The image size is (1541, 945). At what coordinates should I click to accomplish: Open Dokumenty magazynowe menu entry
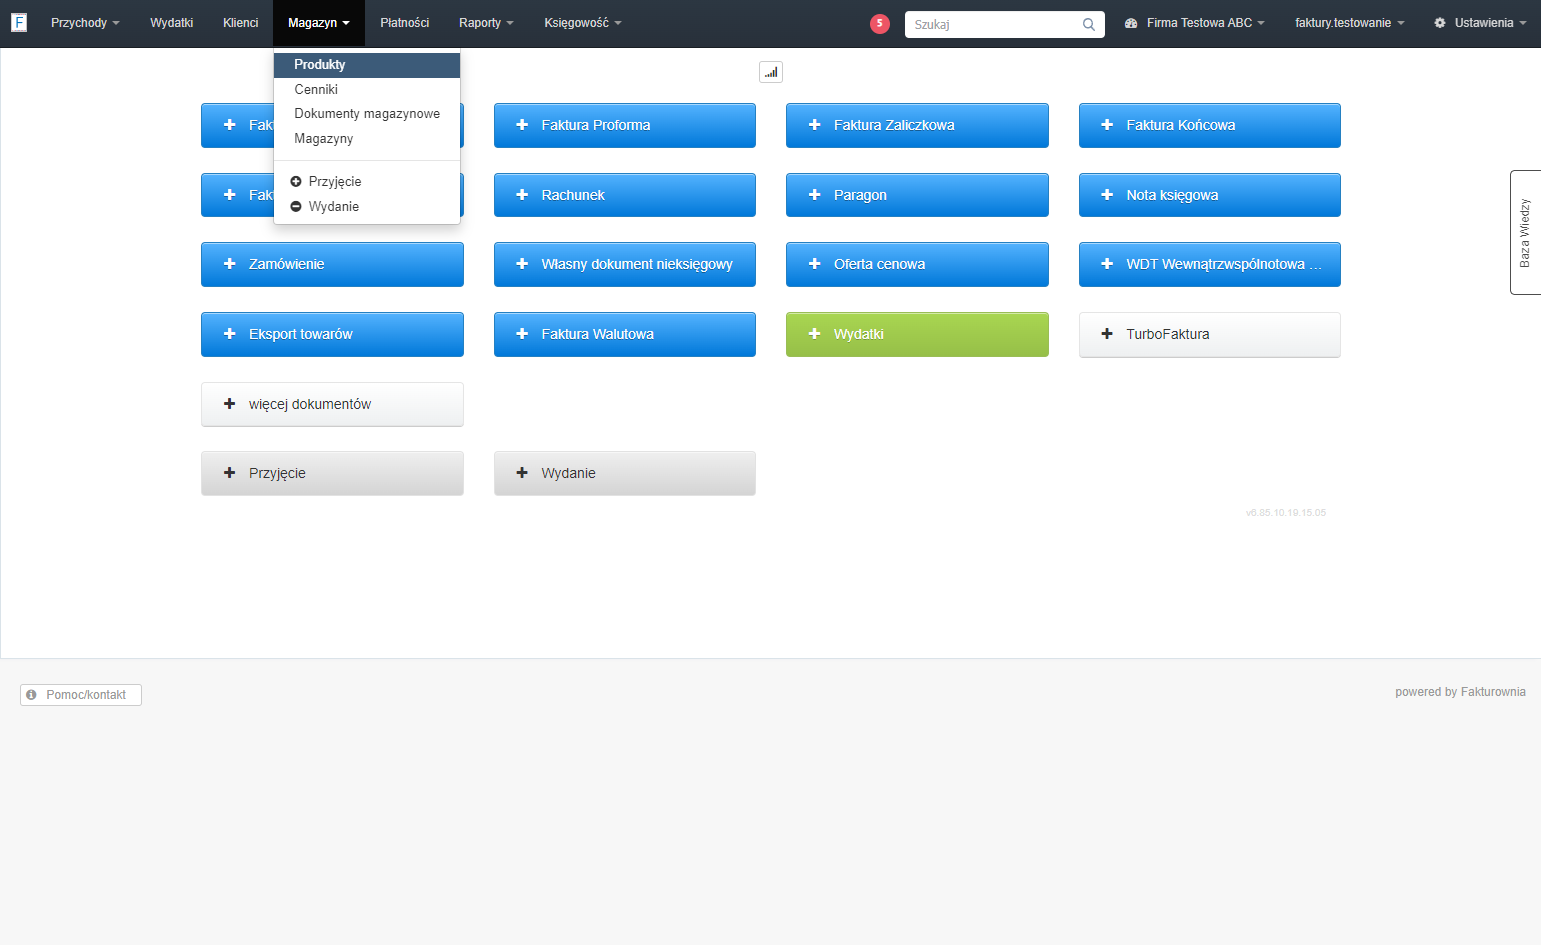pos(367,114)
